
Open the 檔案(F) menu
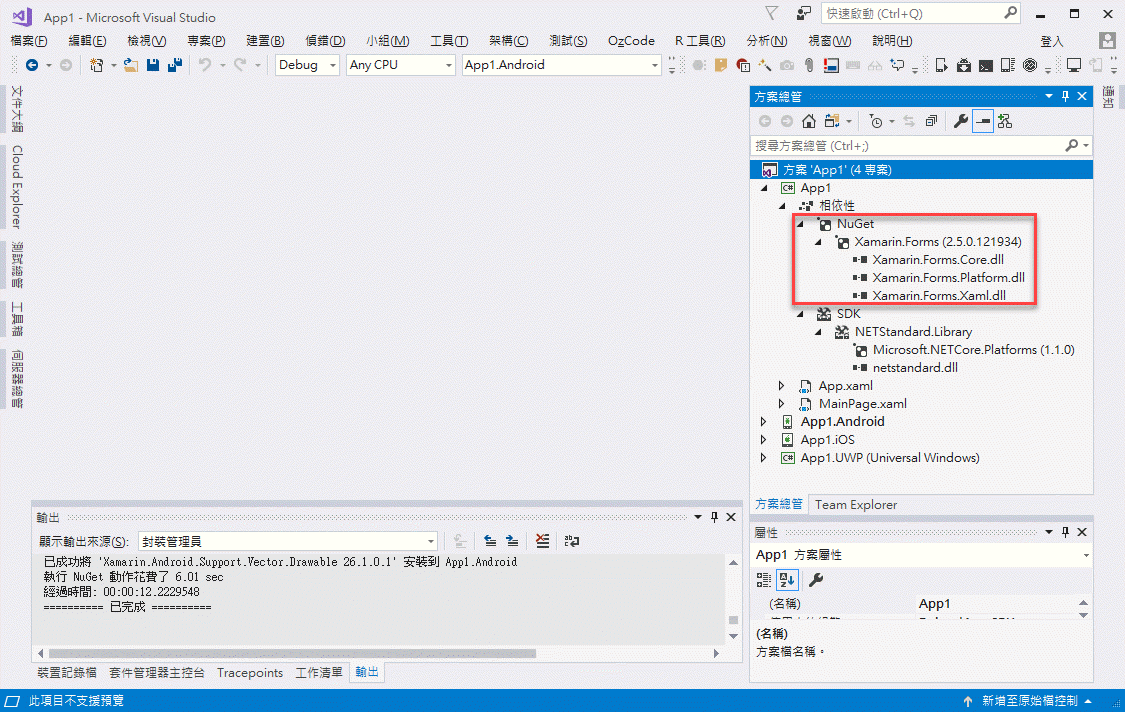(29, 41)
